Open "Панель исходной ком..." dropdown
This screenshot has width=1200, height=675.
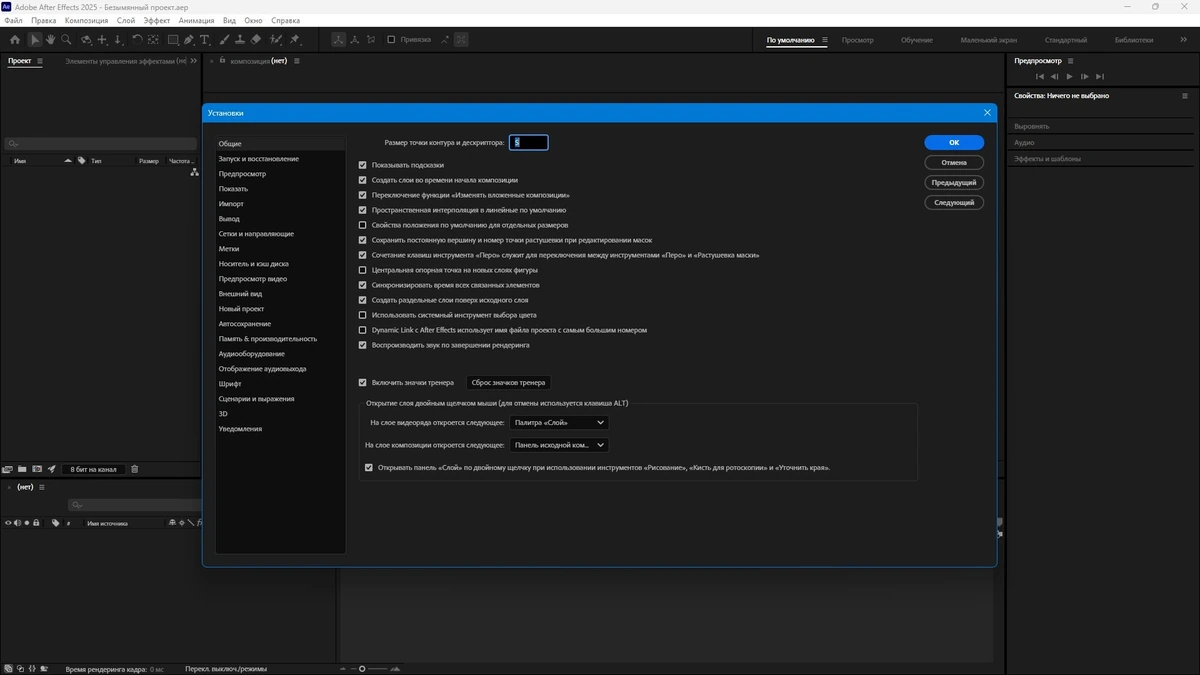(x=559, y=445)
